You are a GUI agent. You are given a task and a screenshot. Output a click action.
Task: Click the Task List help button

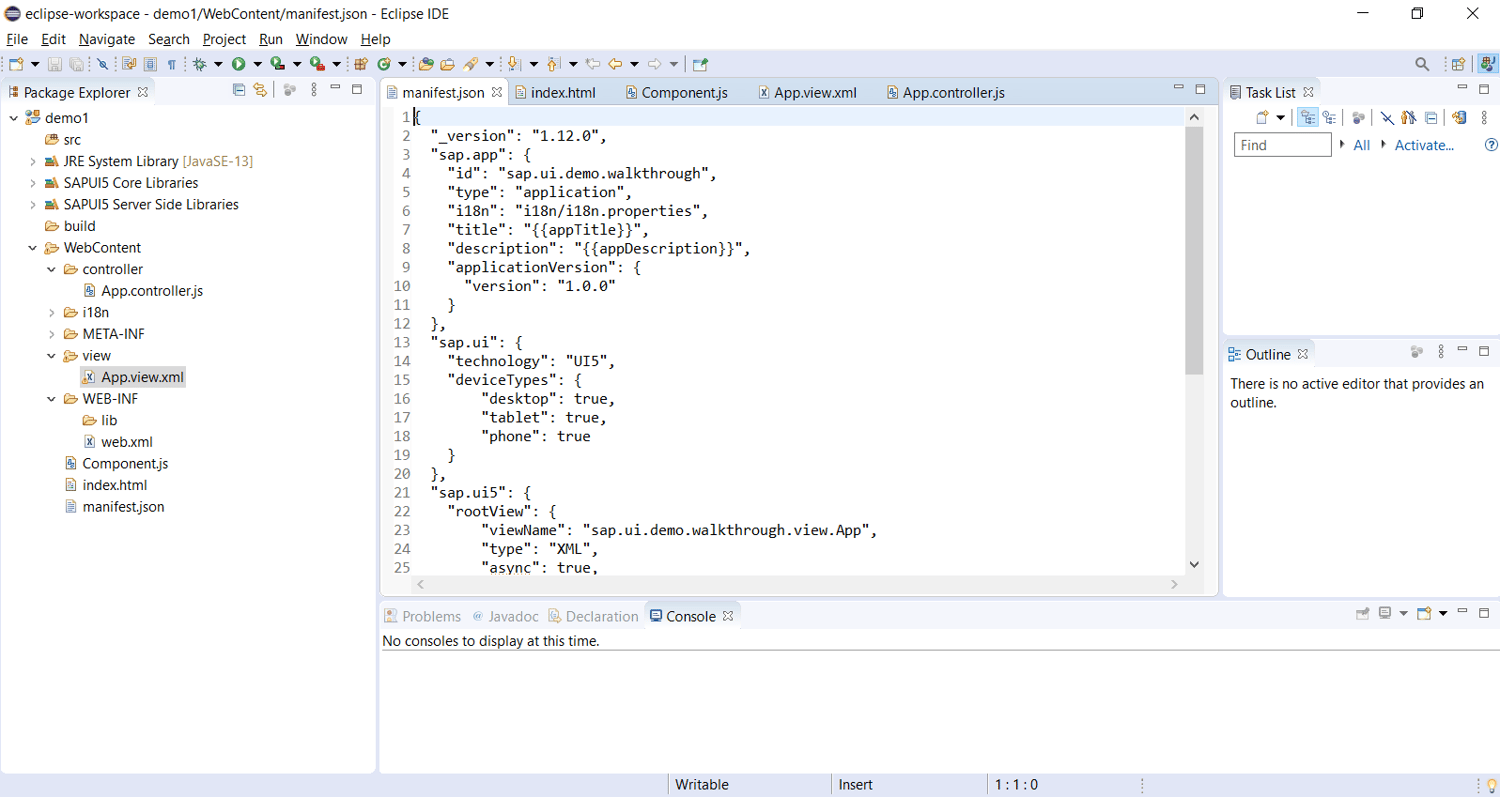tap(1491, 144)
